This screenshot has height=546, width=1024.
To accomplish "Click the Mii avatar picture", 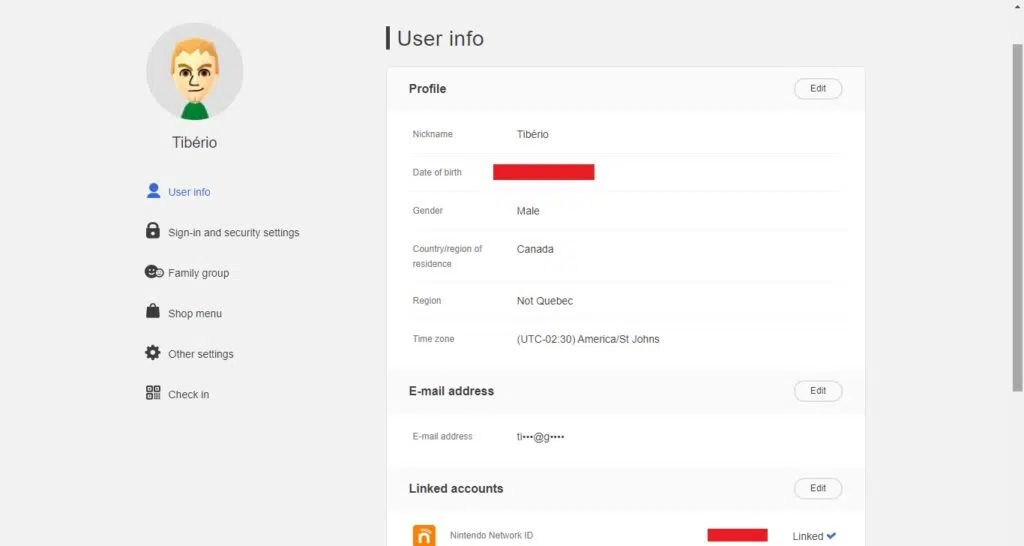I will (195, 72).
